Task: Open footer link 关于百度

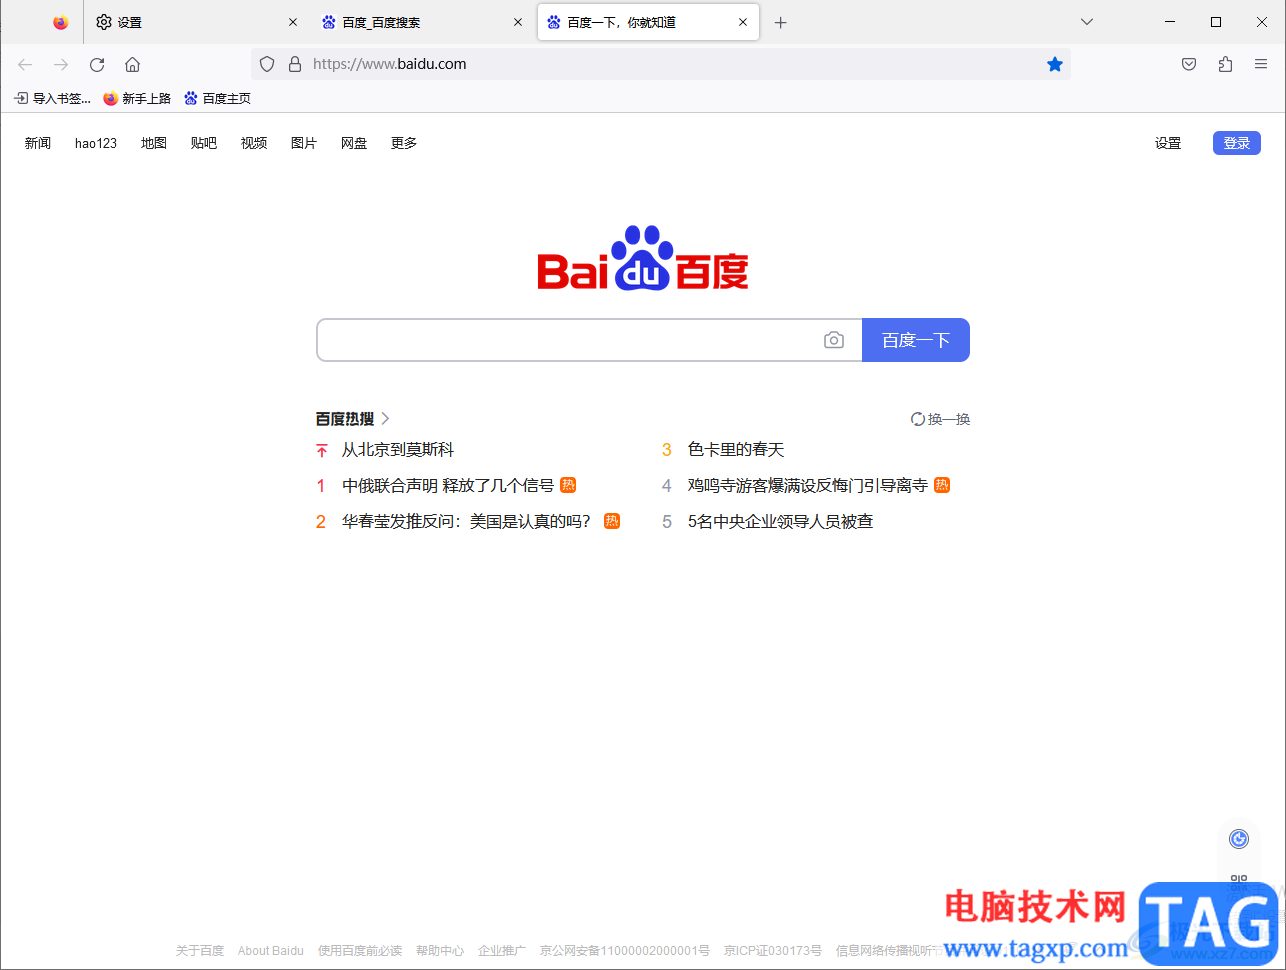Action: (200, 951)
